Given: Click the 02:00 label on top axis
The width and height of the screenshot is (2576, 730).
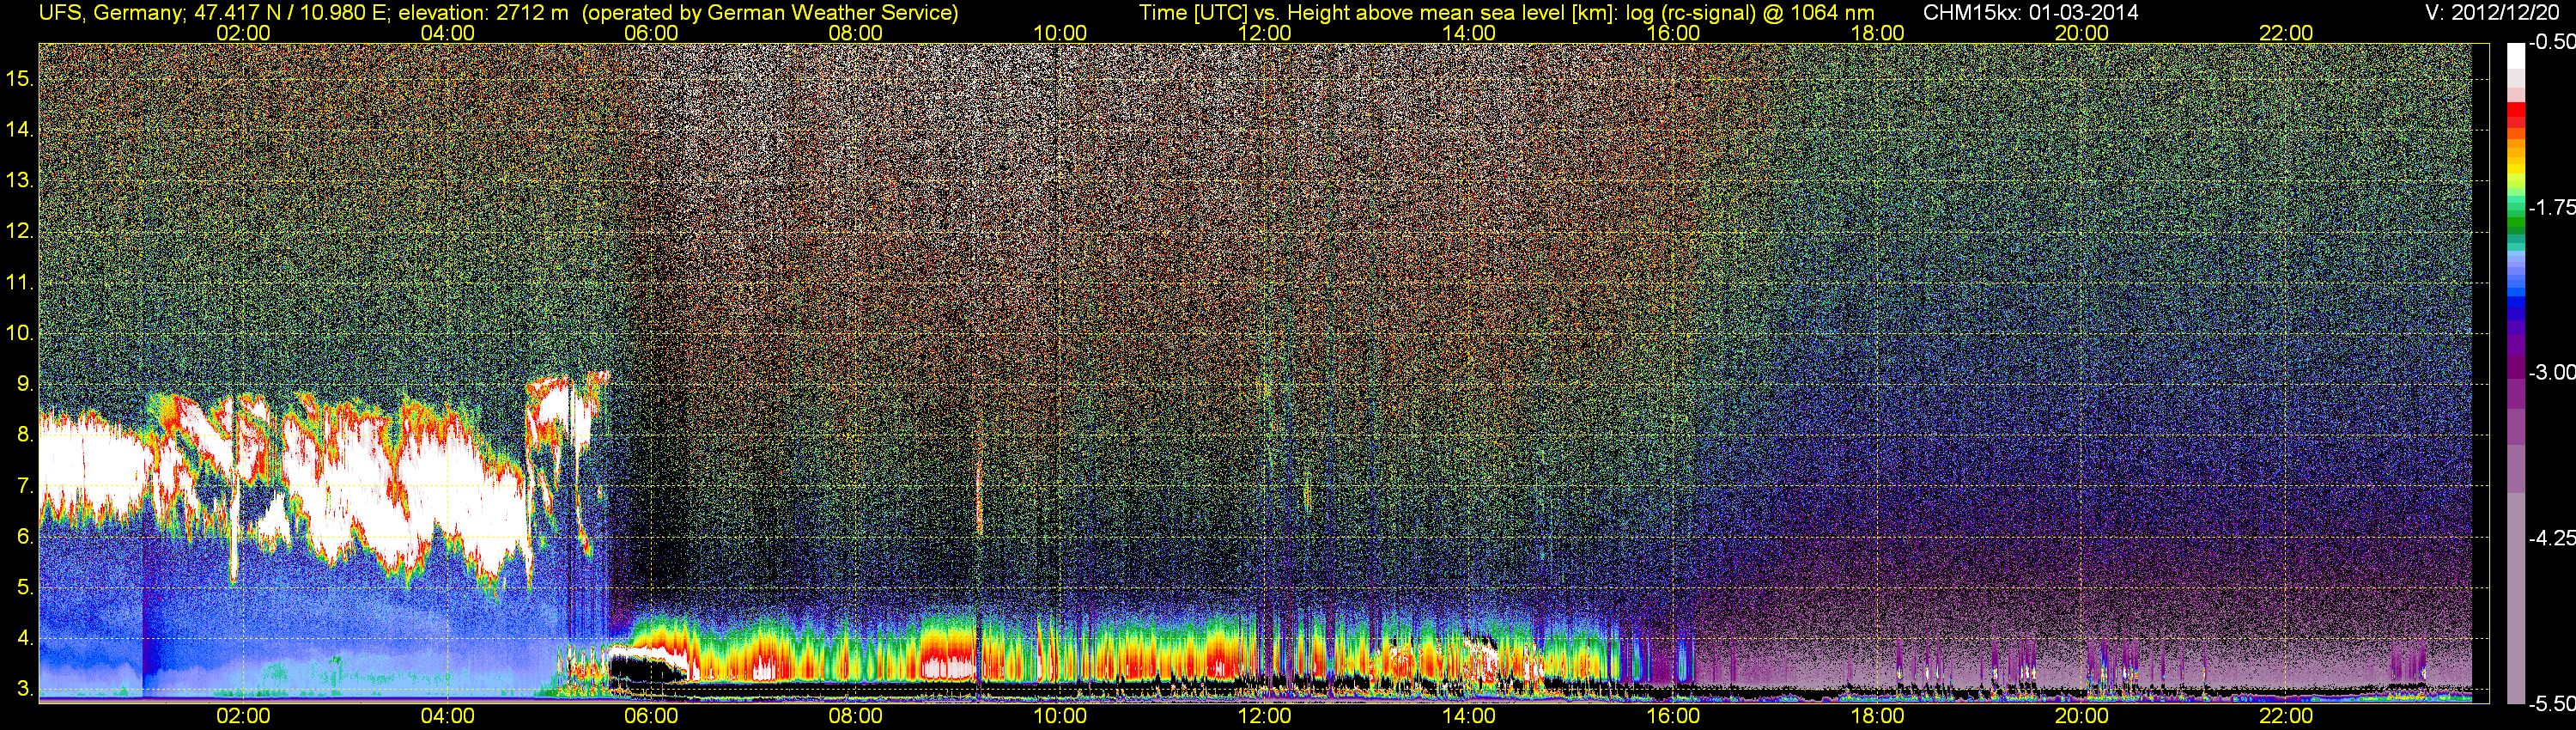Looking at the screenshot, I should point(243,33).
